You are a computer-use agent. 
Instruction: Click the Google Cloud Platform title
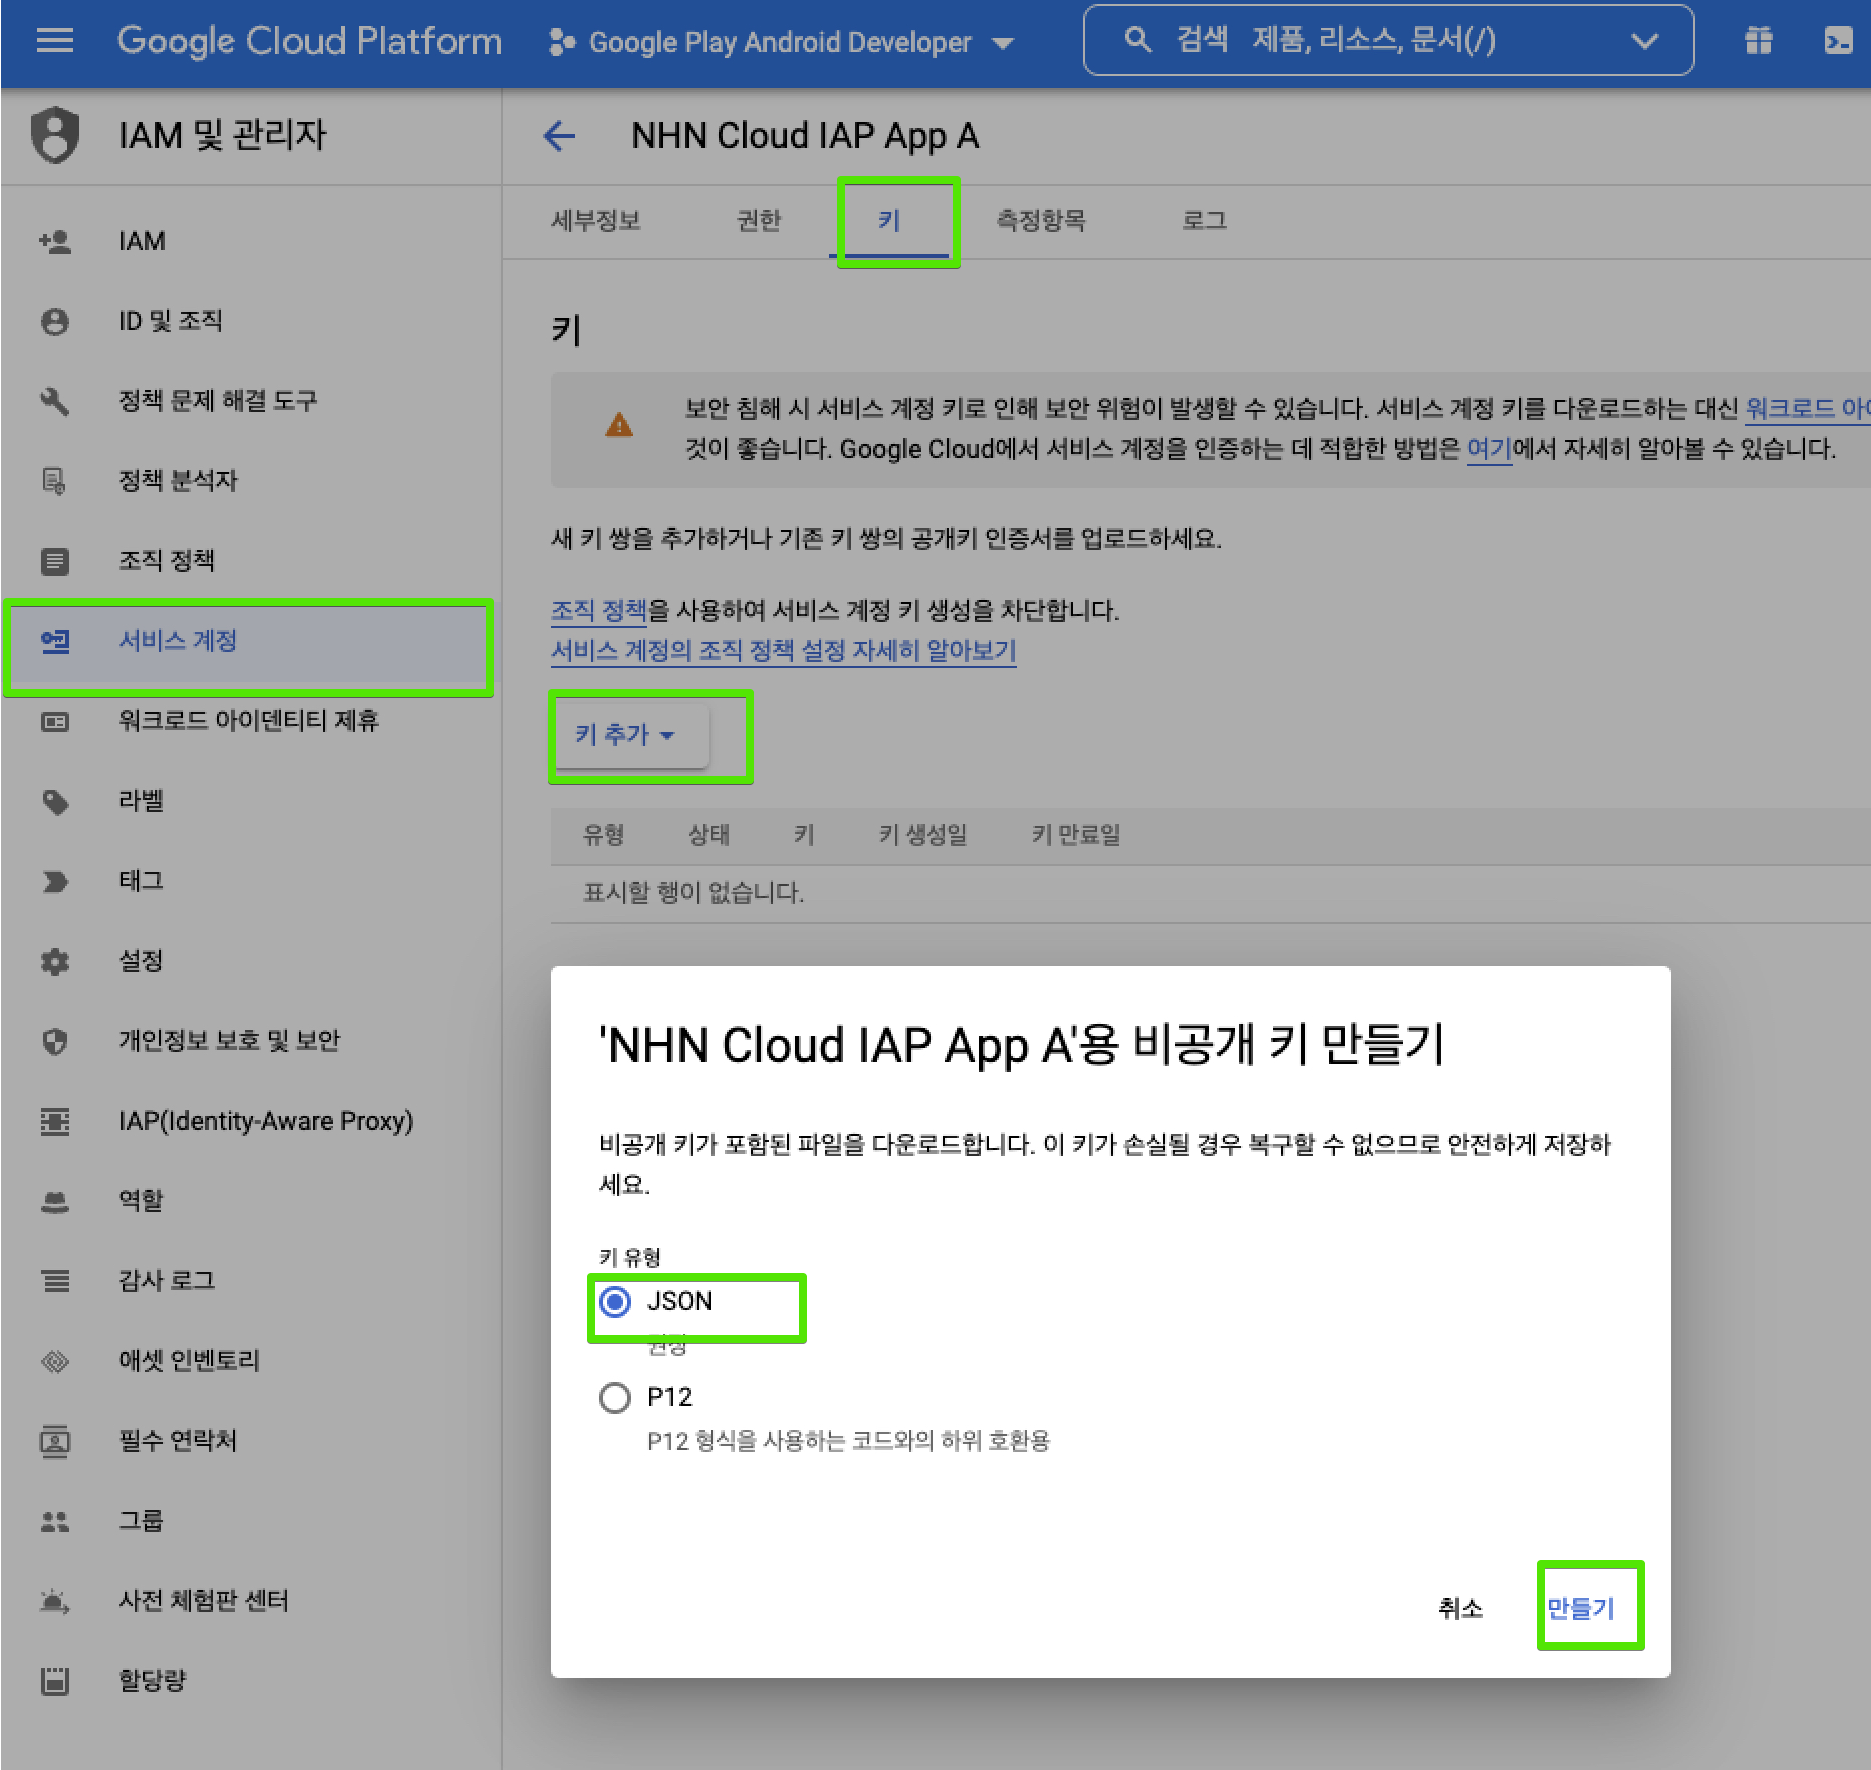309,41
